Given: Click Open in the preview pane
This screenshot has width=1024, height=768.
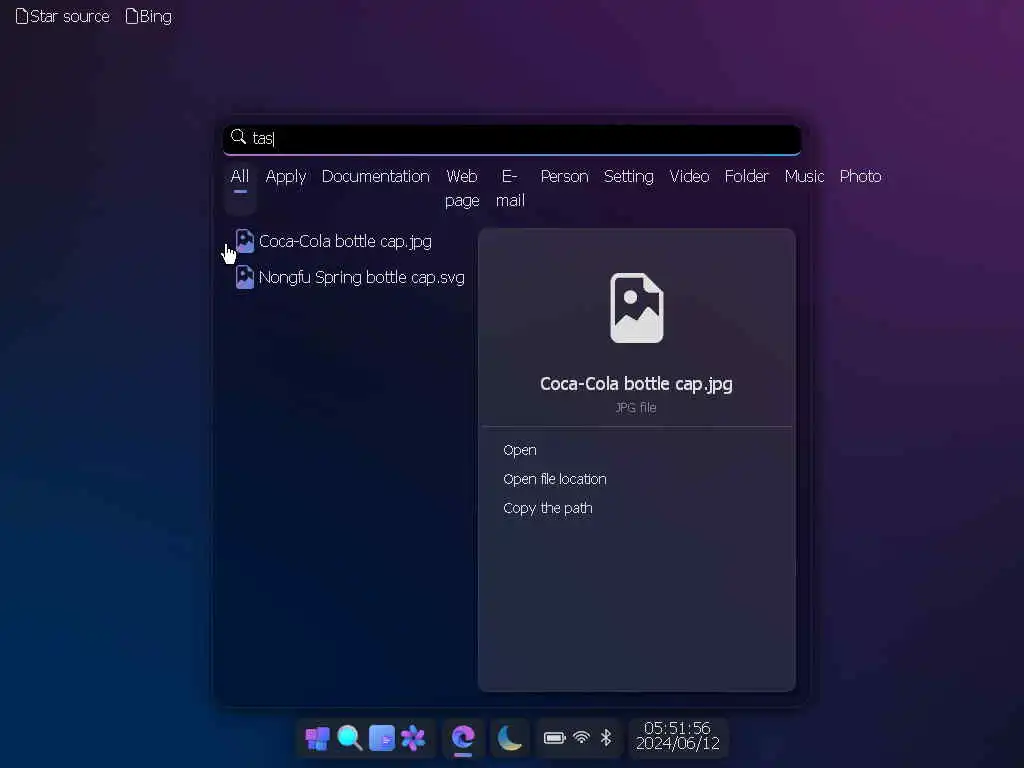Looking at the screenshot, I should (x=520, y=450).
